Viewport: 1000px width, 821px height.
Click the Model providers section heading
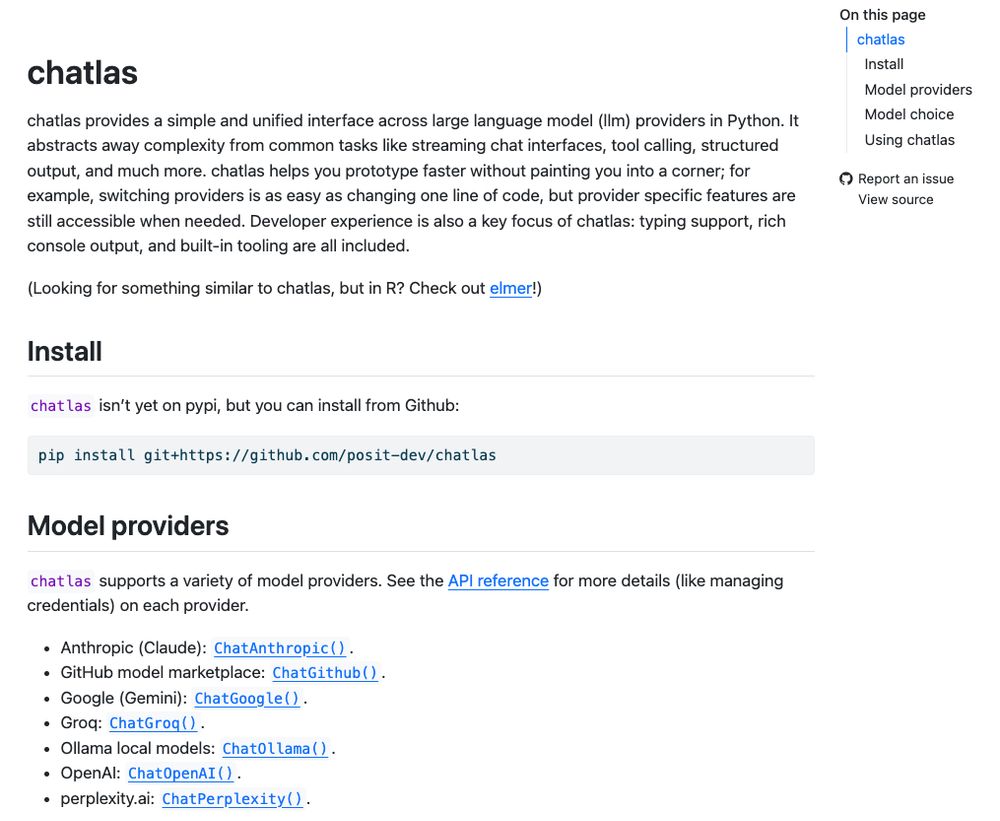[x=128, y=526]
